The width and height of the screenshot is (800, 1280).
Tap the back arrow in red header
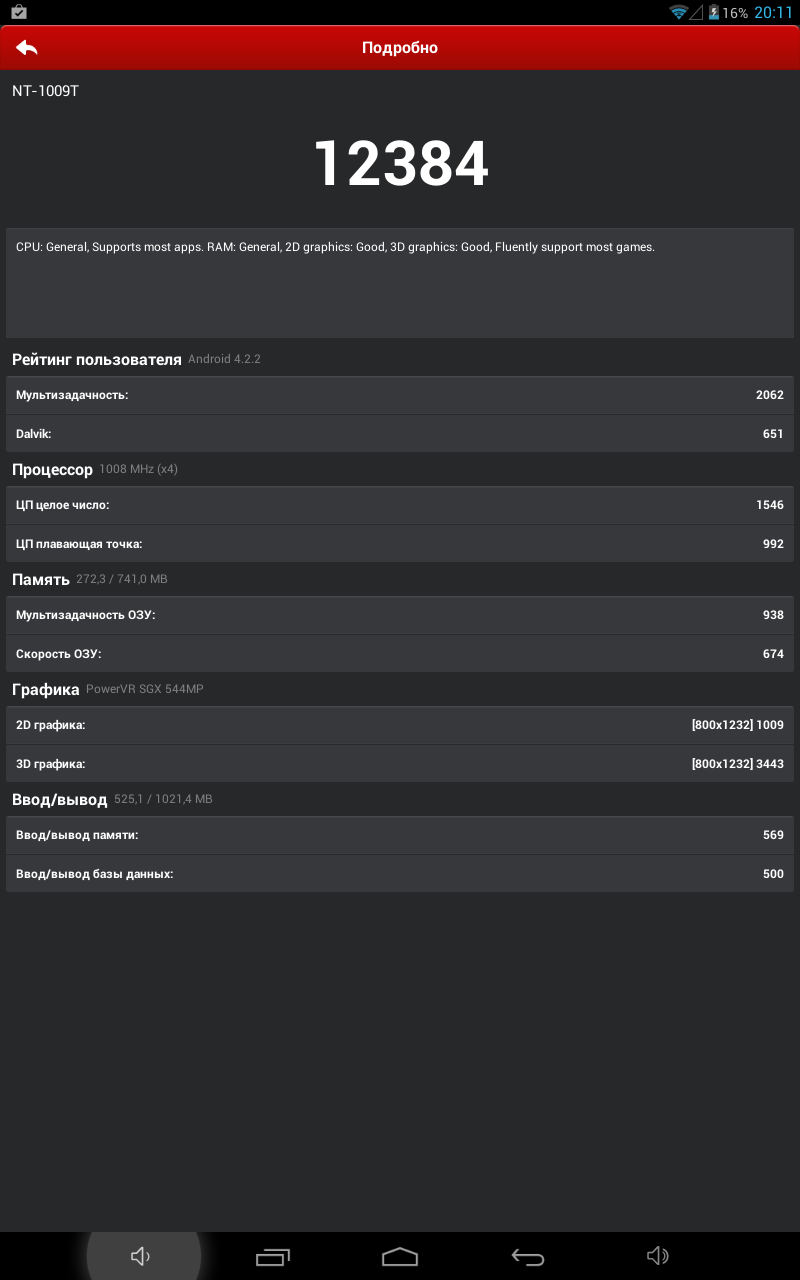[27, 47]
